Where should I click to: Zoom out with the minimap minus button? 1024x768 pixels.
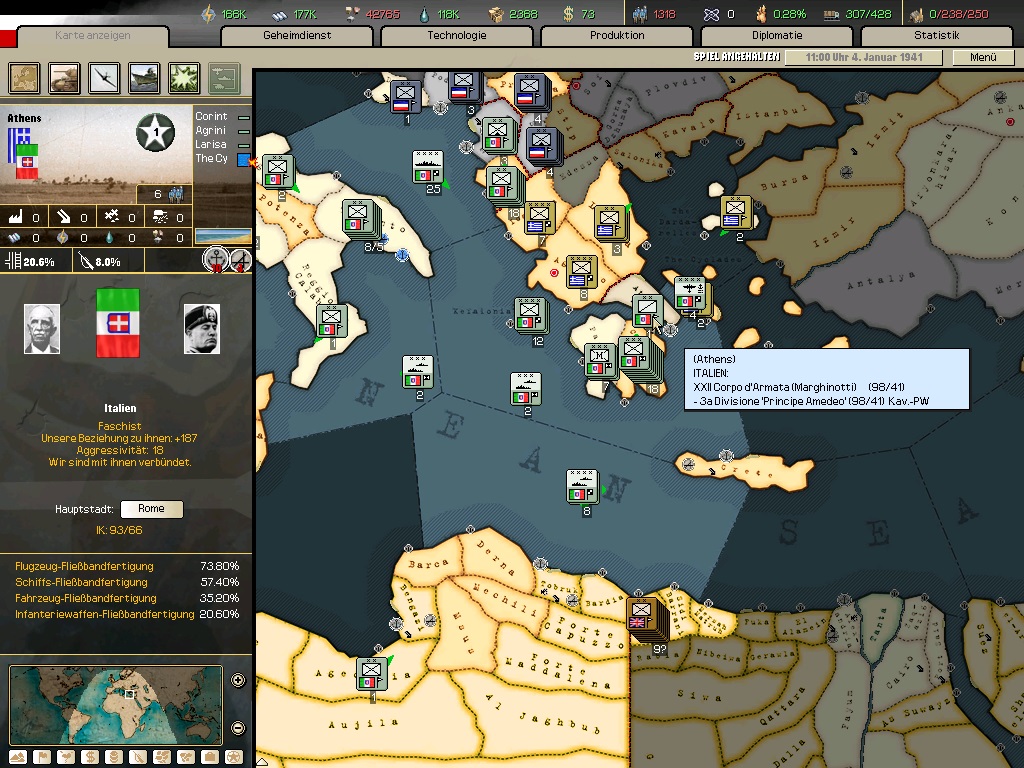point(238,728)
